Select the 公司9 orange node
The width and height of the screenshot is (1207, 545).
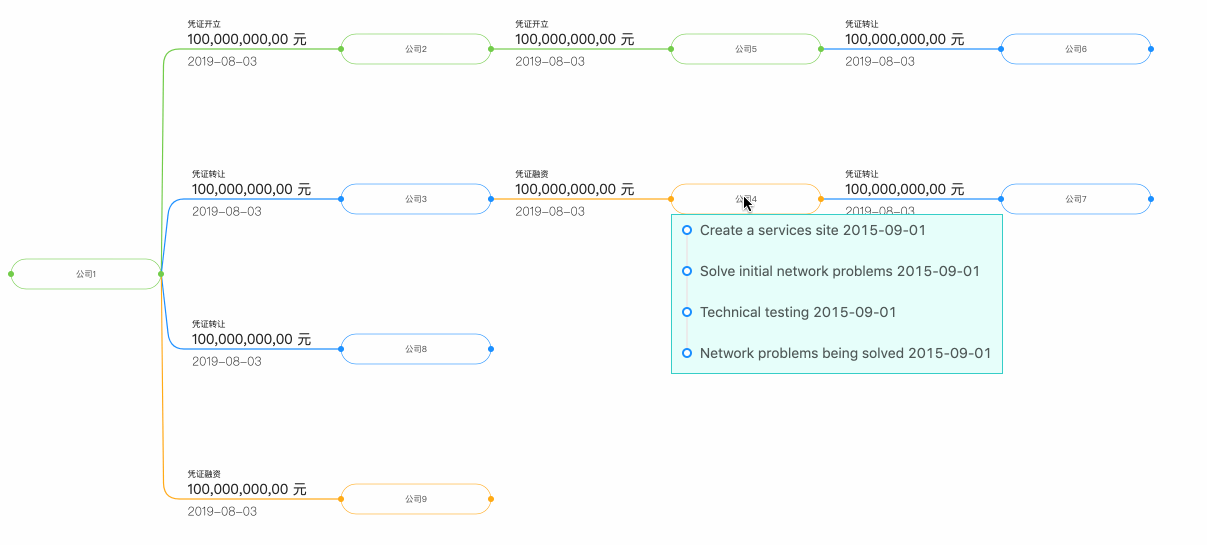click(416, 499)
